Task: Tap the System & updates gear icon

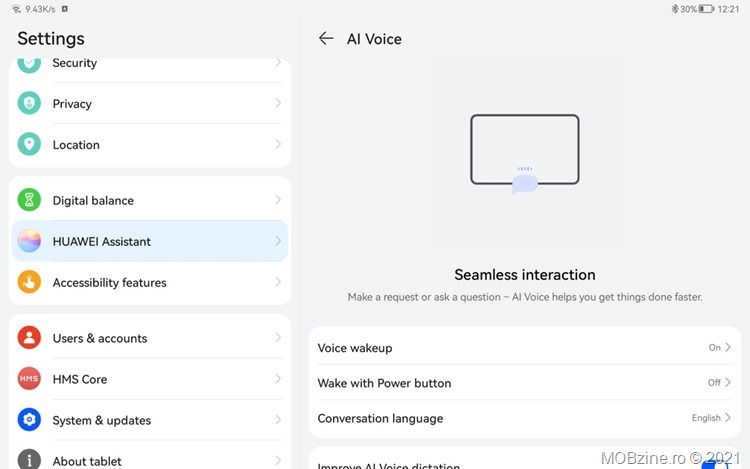Action: [29, 420]
